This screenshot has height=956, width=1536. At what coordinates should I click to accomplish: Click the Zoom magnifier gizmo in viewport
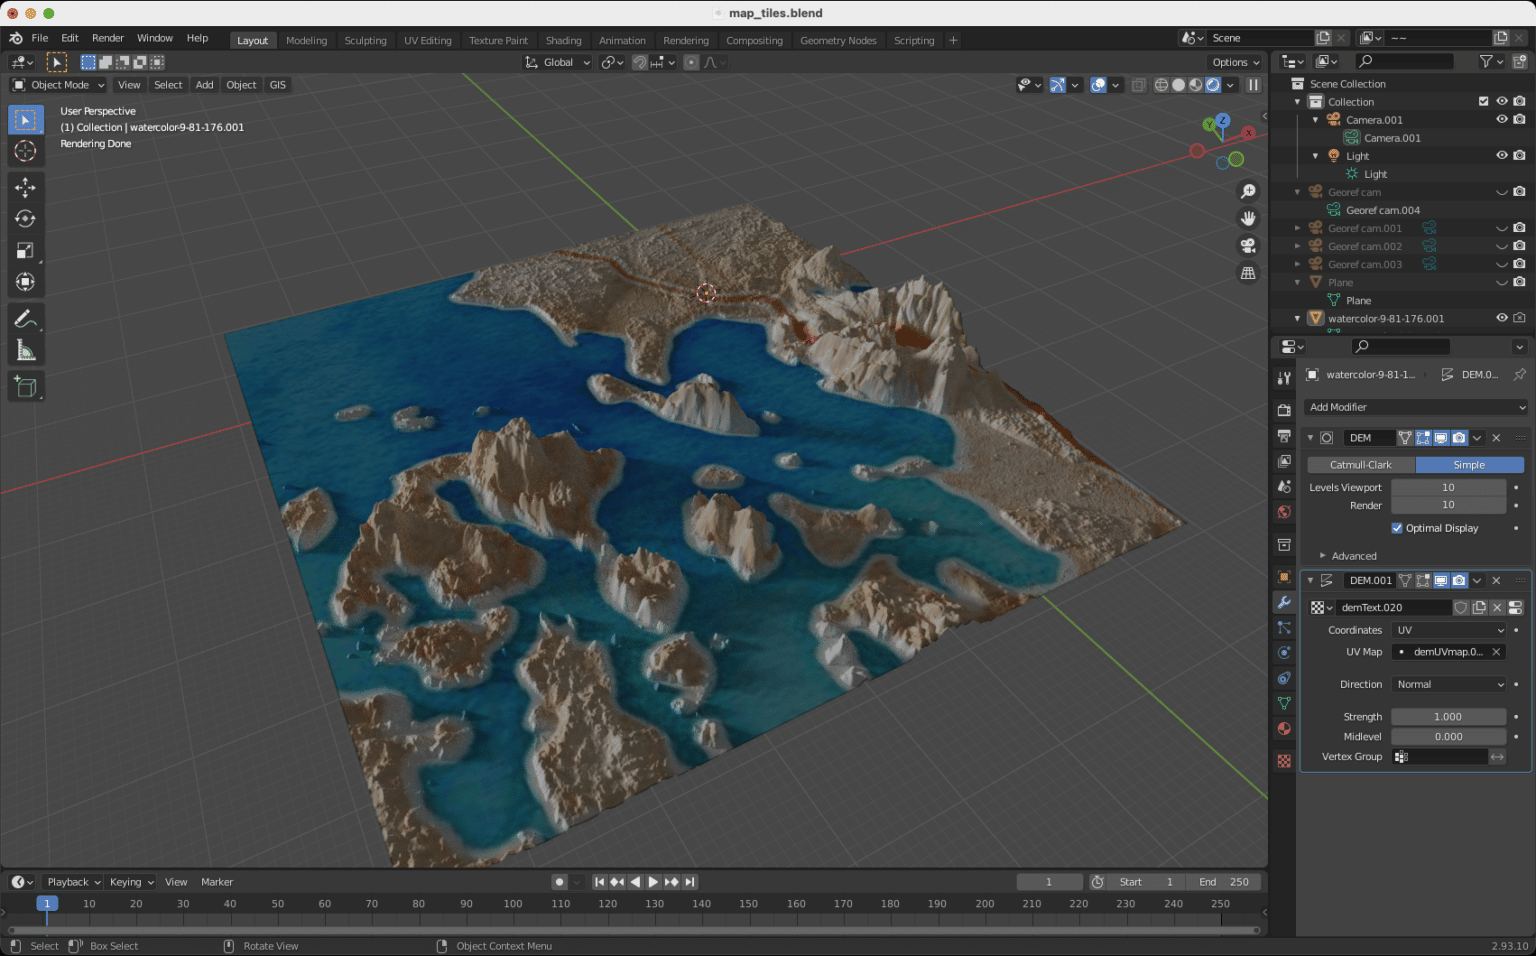click(1248, 190)
